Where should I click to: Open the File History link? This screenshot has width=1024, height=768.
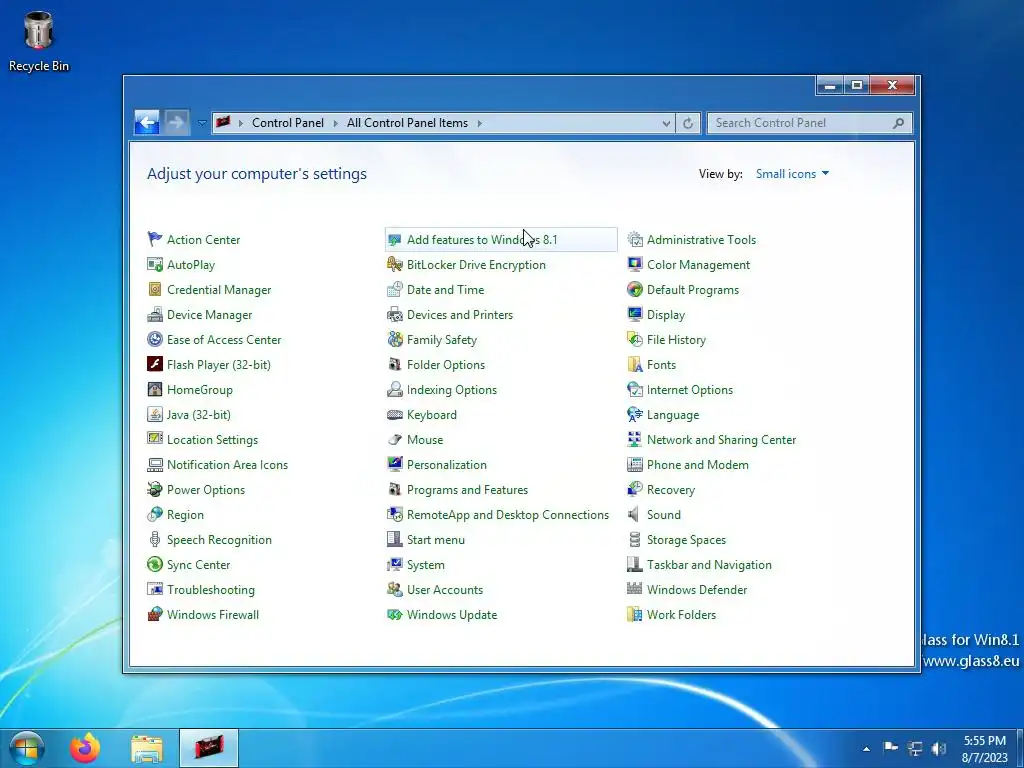676,340
